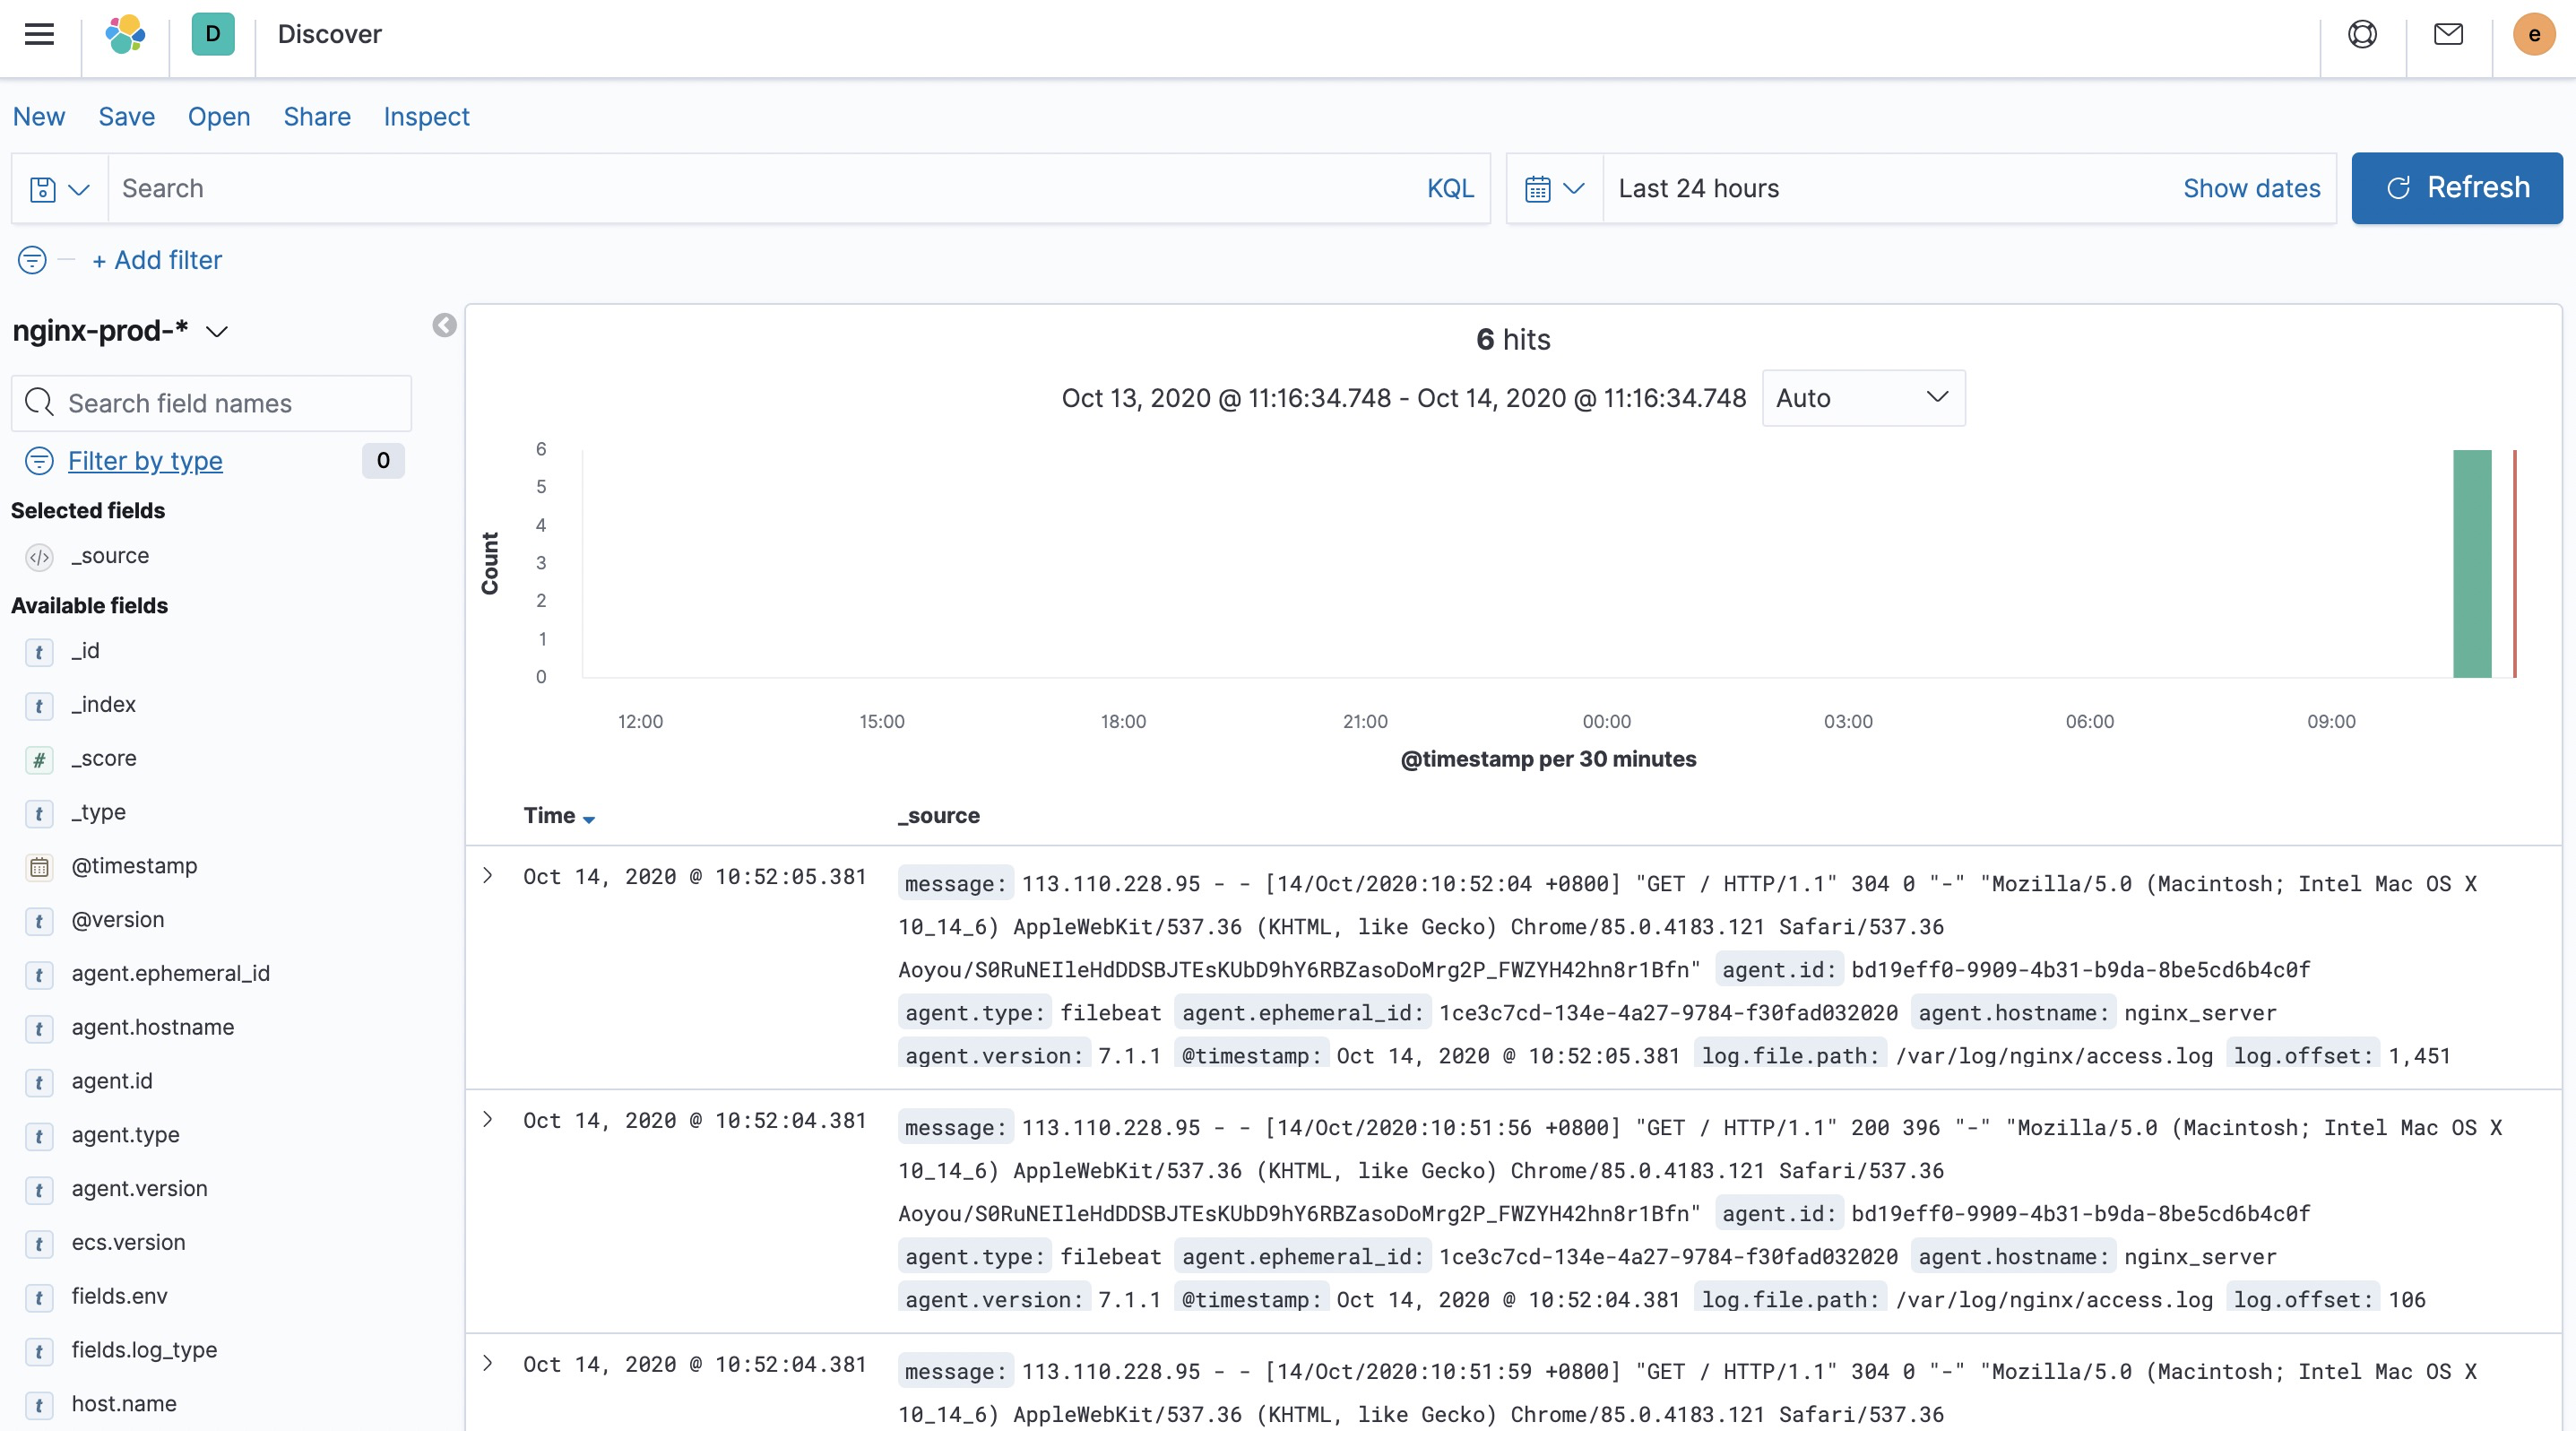Viewport: 2576px width, 1431px height.
Task: Click the Refresh button
Action: tap(2456, 188)
